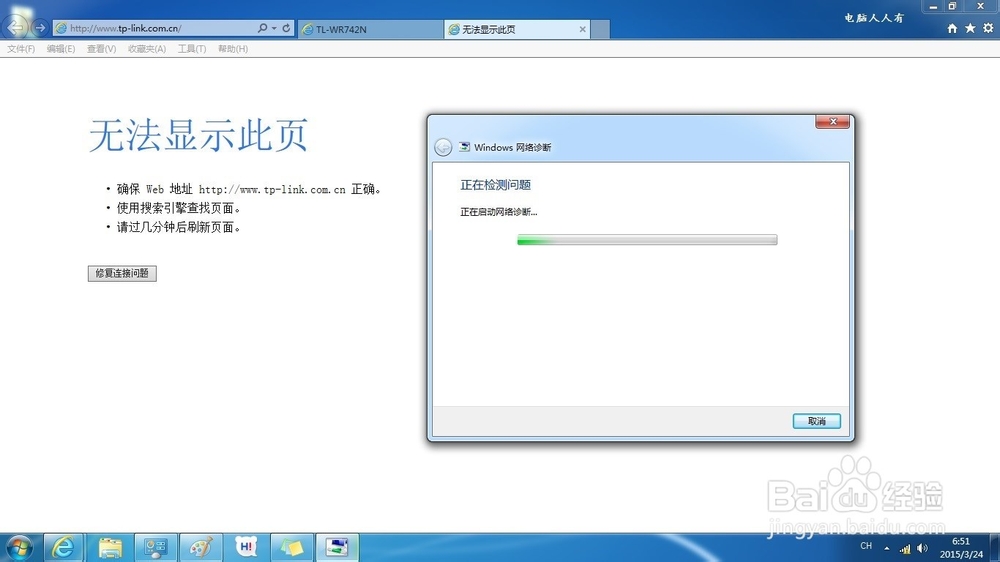The image size is (1000, 562).
Task: Click the Windows 网络诊断 title icon
Action: coord(465,147)
